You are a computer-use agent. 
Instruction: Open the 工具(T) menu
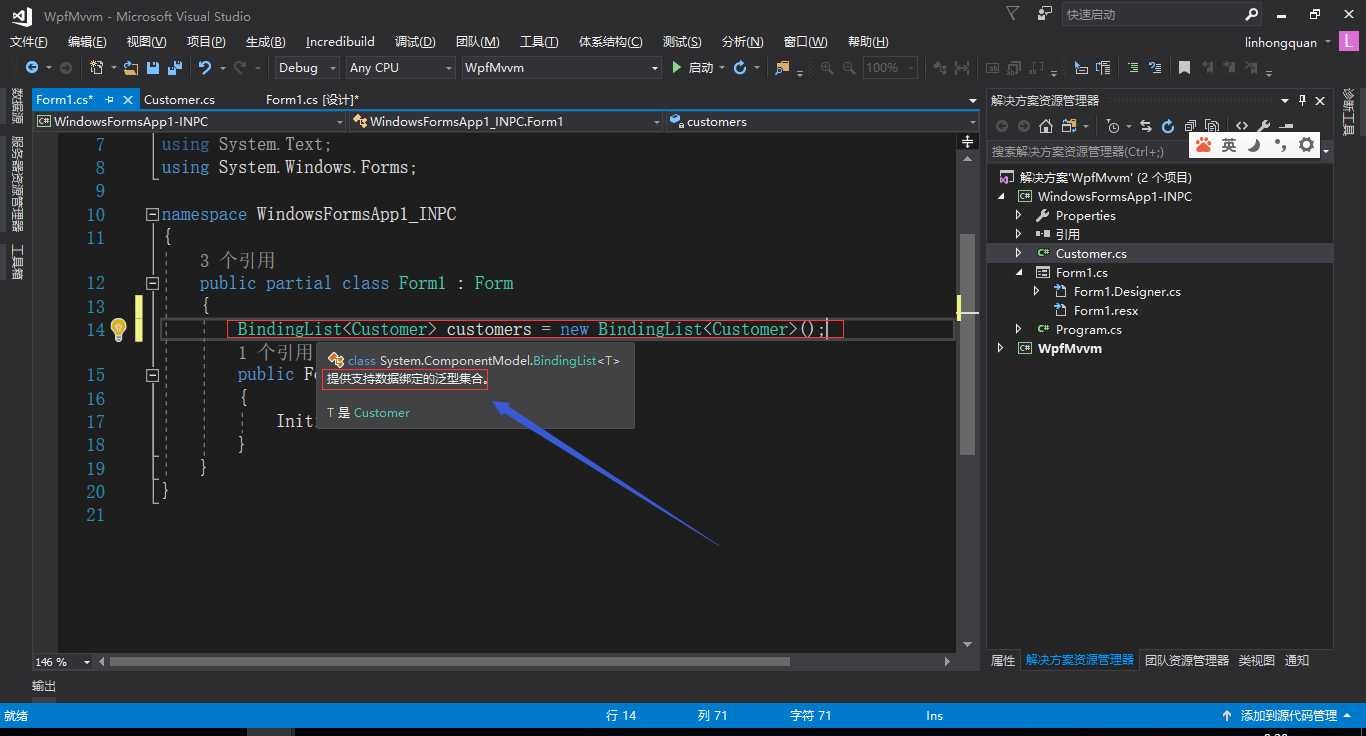[539, 41]
